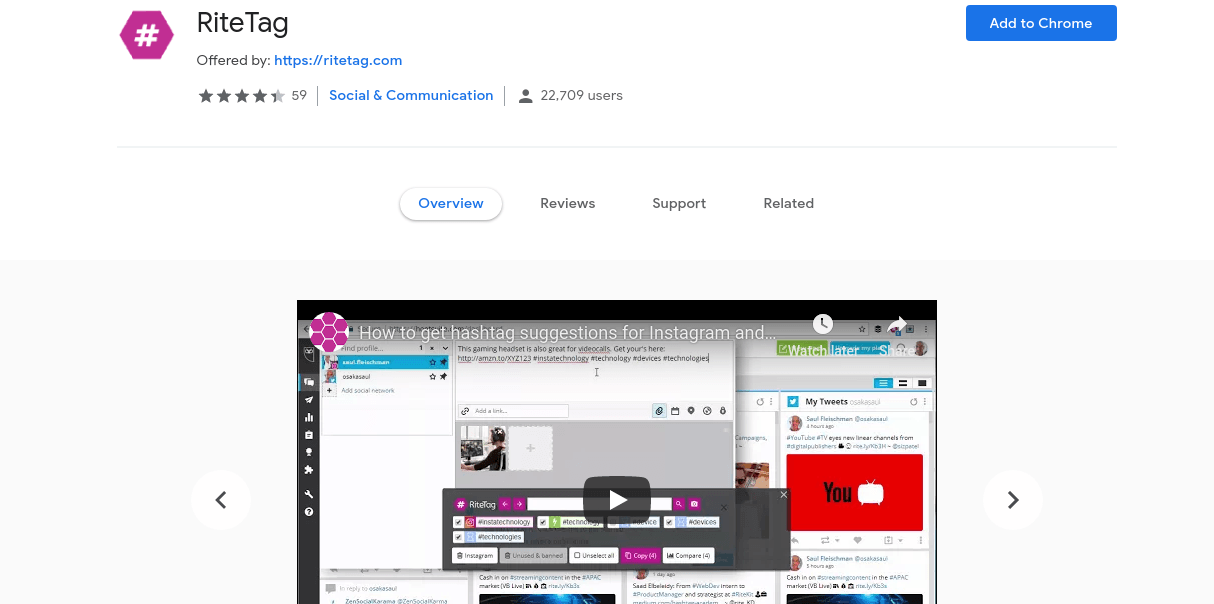Open the video channel's honeycomb avatar
The width and height of the screenshot is (1214, 604).
(329, 333)
